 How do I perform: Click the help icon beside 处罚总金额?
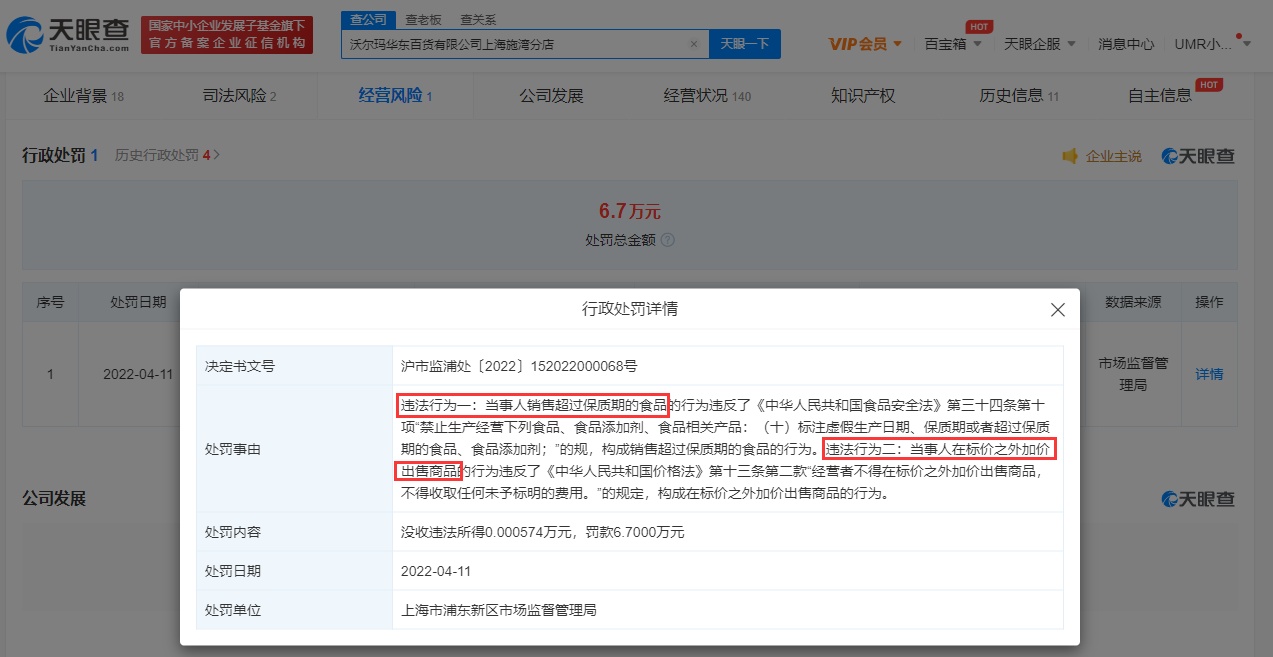pos(668,240)
